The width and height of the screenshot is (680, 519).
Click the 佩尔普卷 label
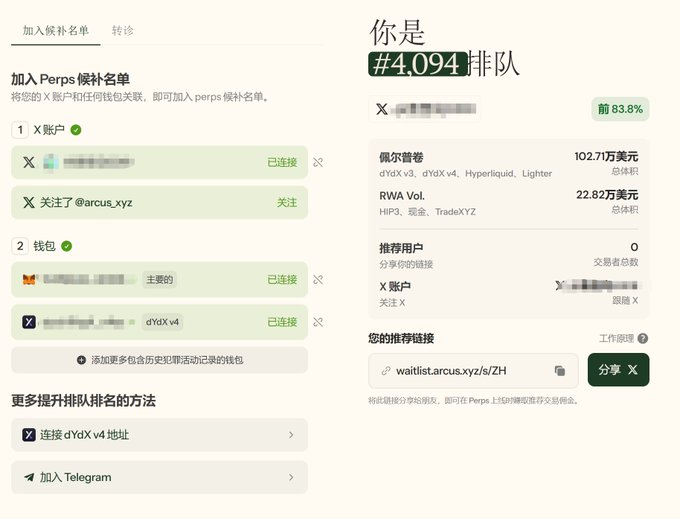401,157
